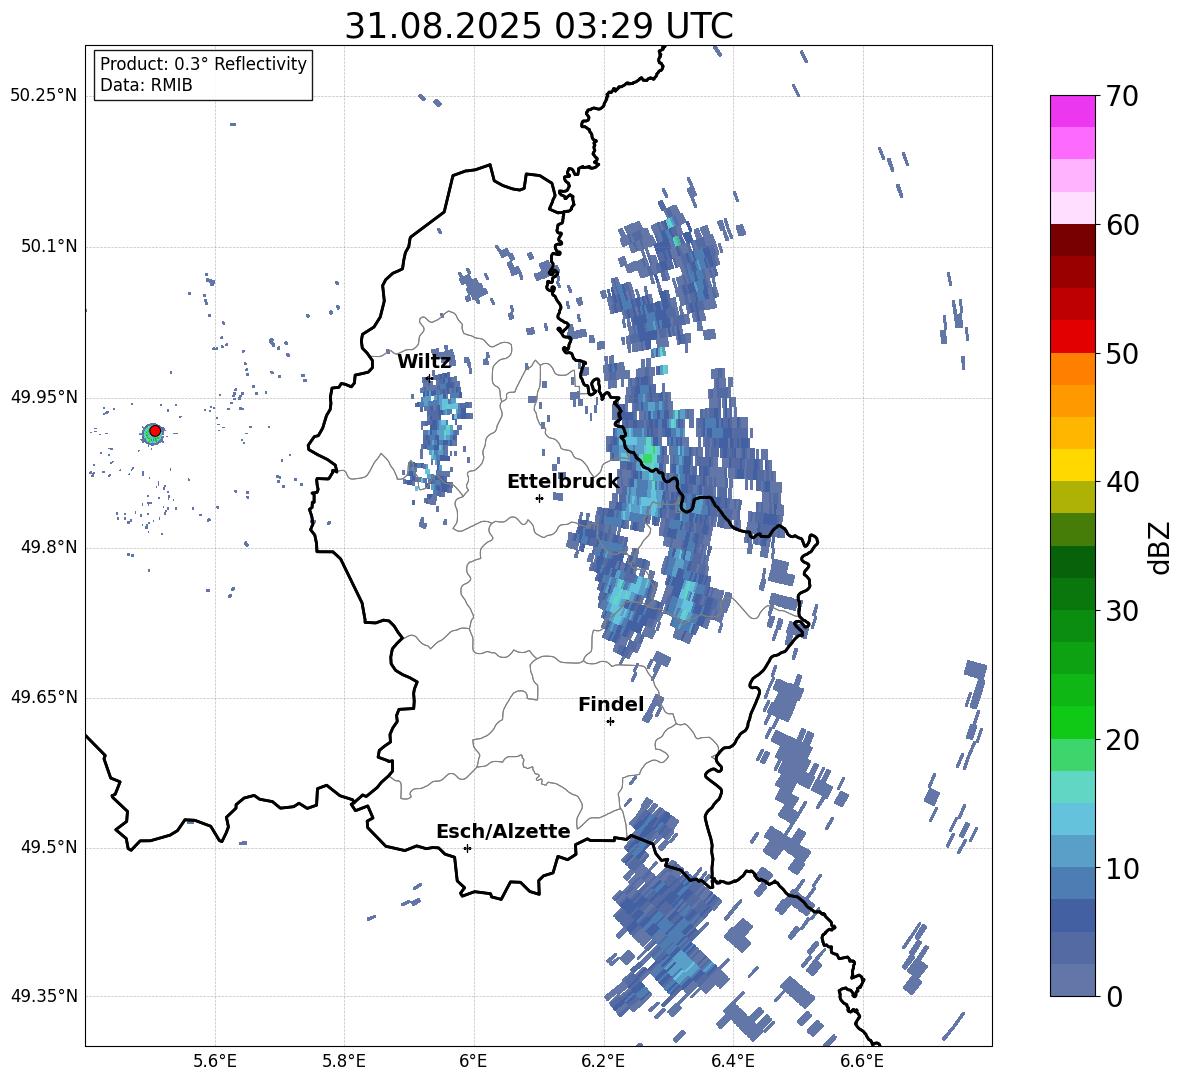Click the colorbar 60 tick label
This screenshot has width=1184, height=1081.
(x=1122, y=225)
